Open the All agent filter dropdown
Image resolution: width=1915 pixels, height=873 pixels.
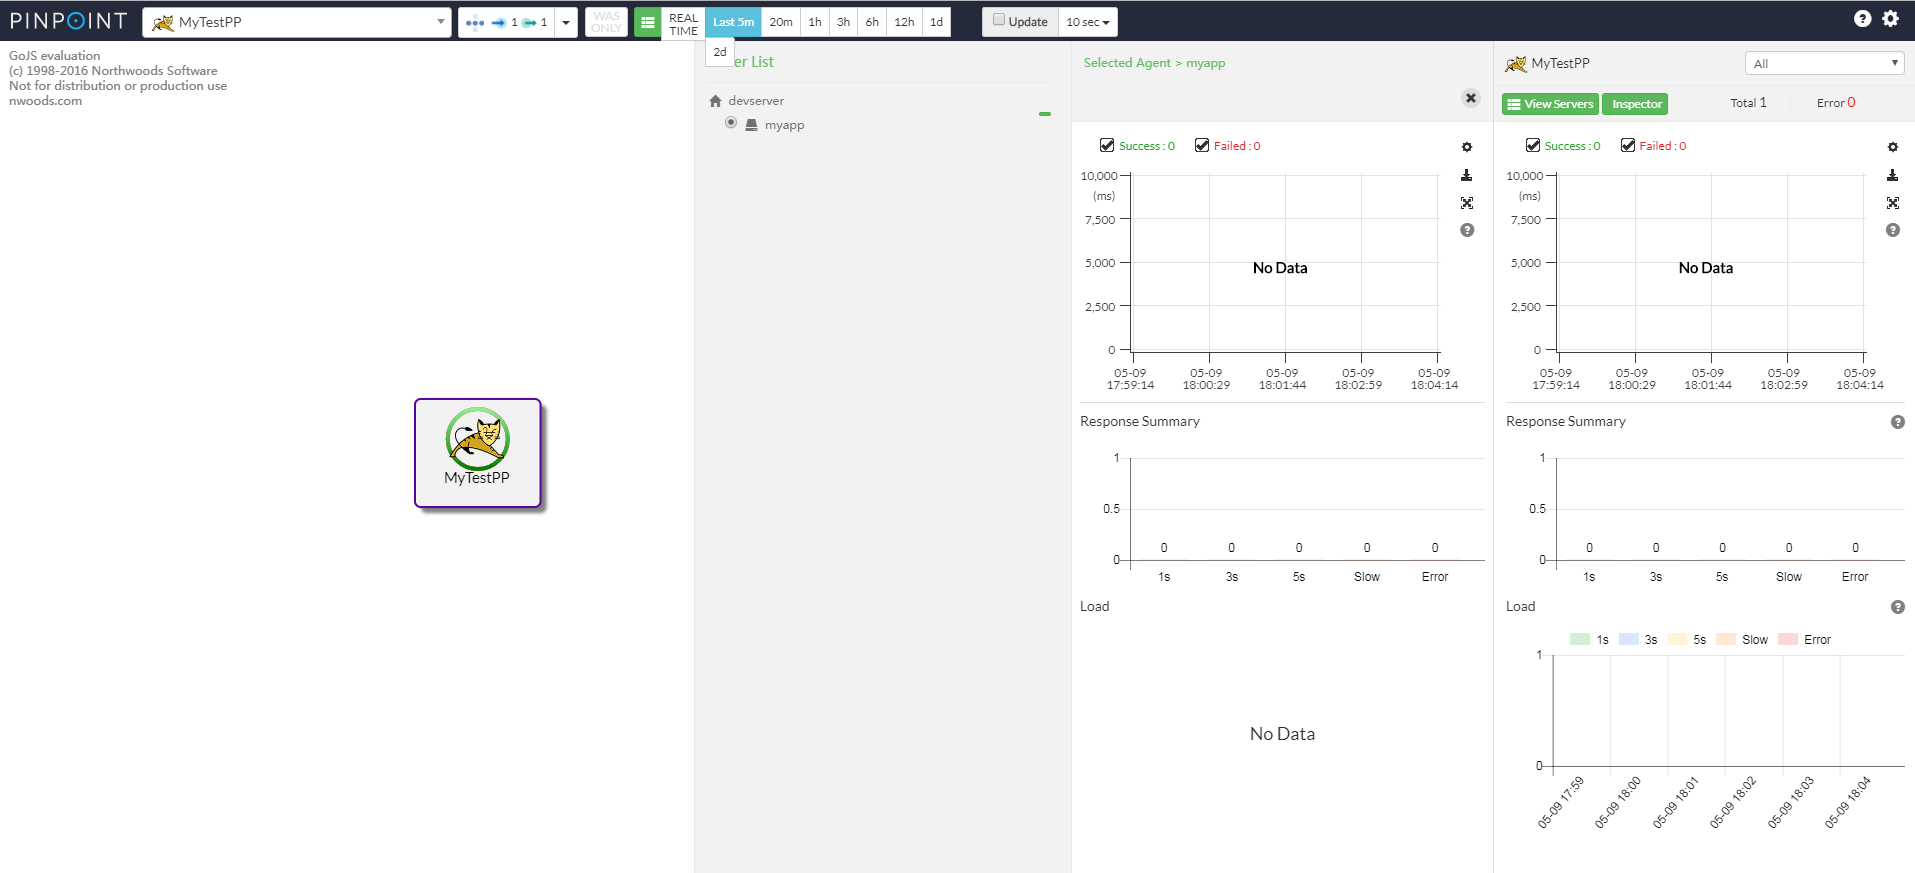(x=1824, y=63)
